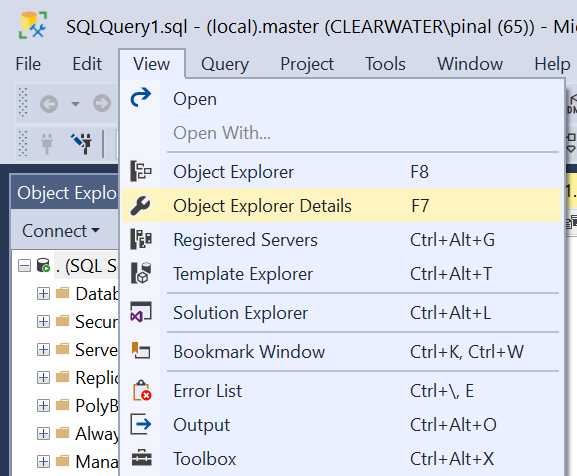Choose Error List from the View menu

click(x=341, y=391)
